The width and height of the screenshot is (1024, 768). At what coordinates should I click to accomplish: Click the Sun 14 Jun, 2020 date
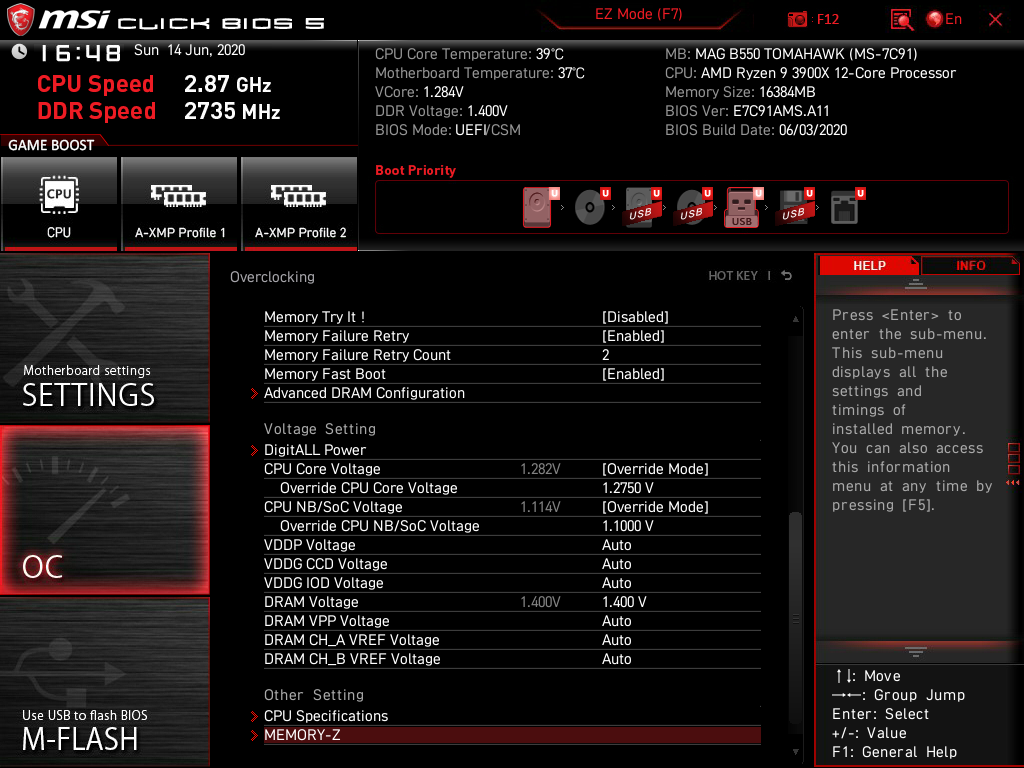[x=189, y=50]
